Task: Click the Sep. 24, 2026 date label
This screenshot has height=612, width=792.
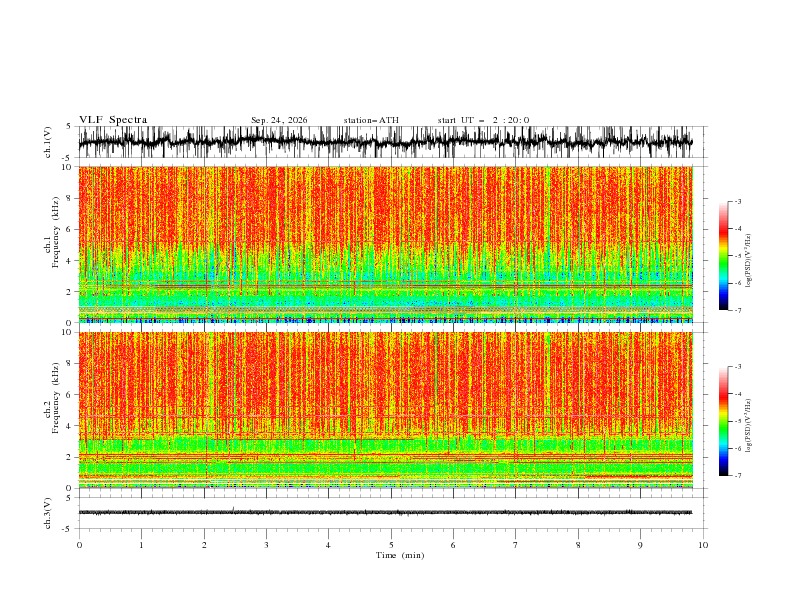Action: [x=279, y=120]
